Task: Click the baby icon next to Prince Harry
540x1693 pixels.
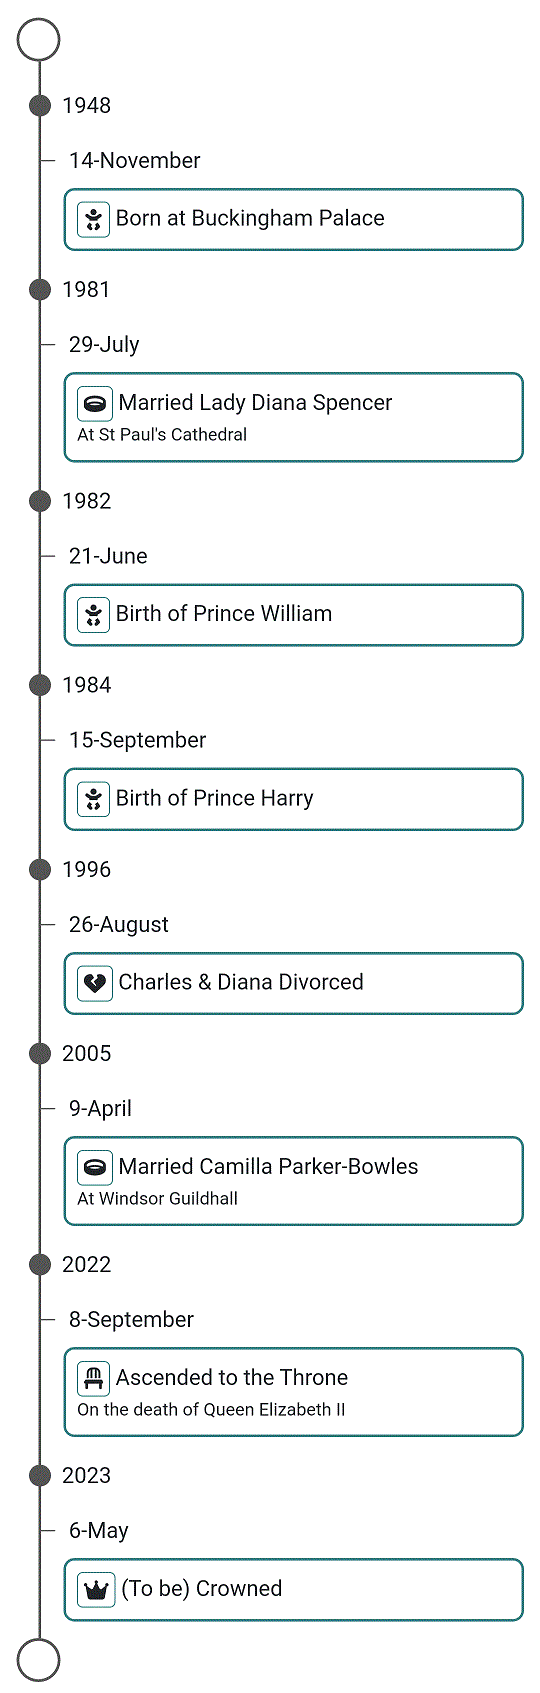Action: coord(94,798)
